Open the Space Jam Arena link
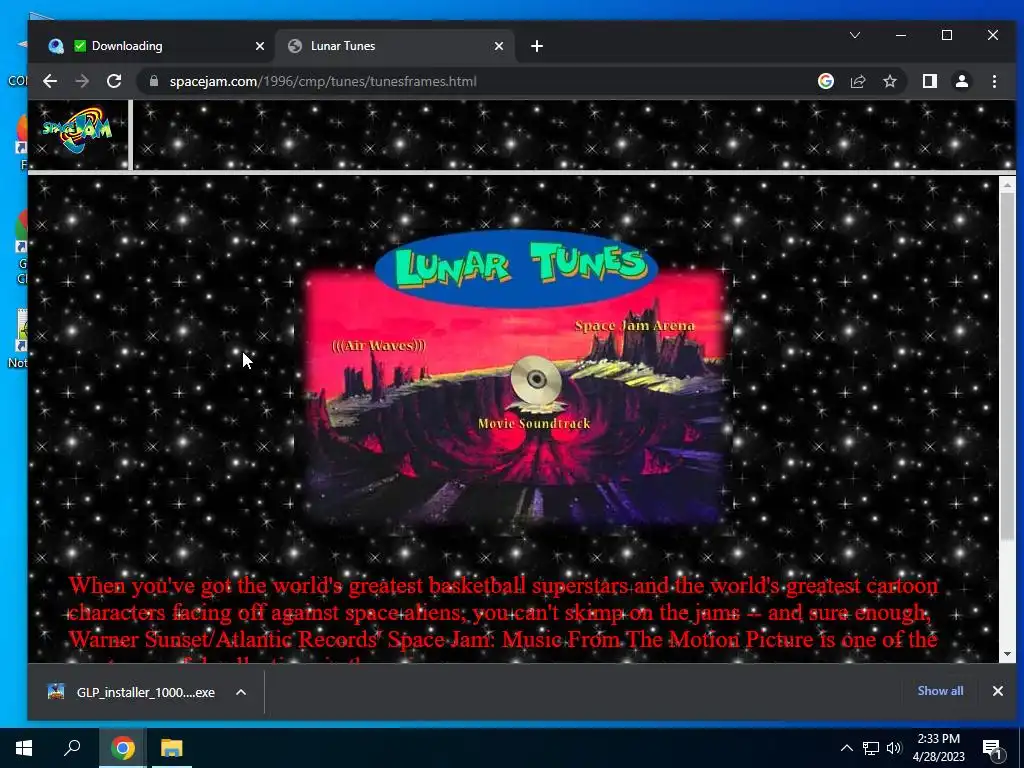Viewport: 1024px width, 768px height. click(634, 325)
